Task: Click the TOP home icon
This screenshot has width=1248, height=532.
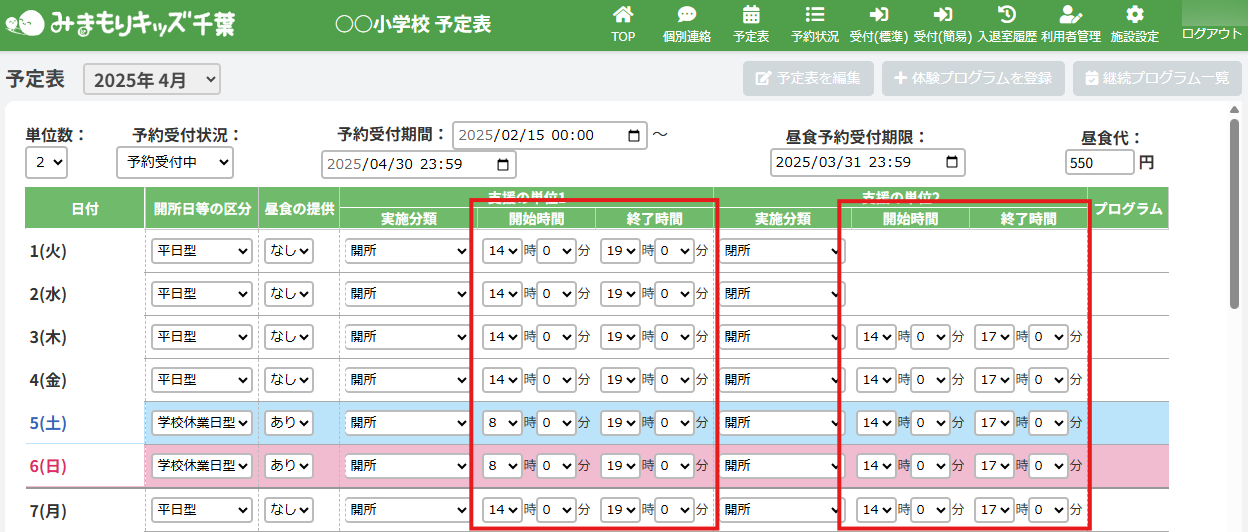Action: (x=623, y=15)
